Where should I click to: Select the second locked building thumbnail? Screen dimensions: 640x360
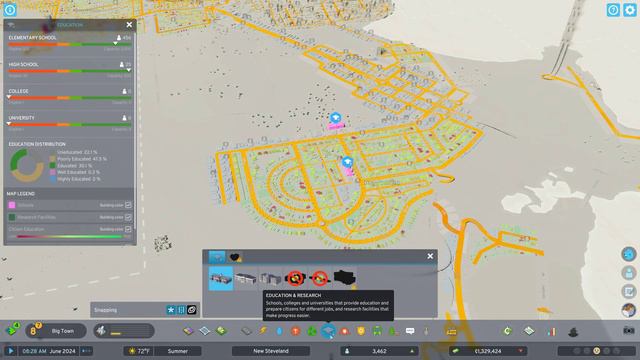click(320, 278)
